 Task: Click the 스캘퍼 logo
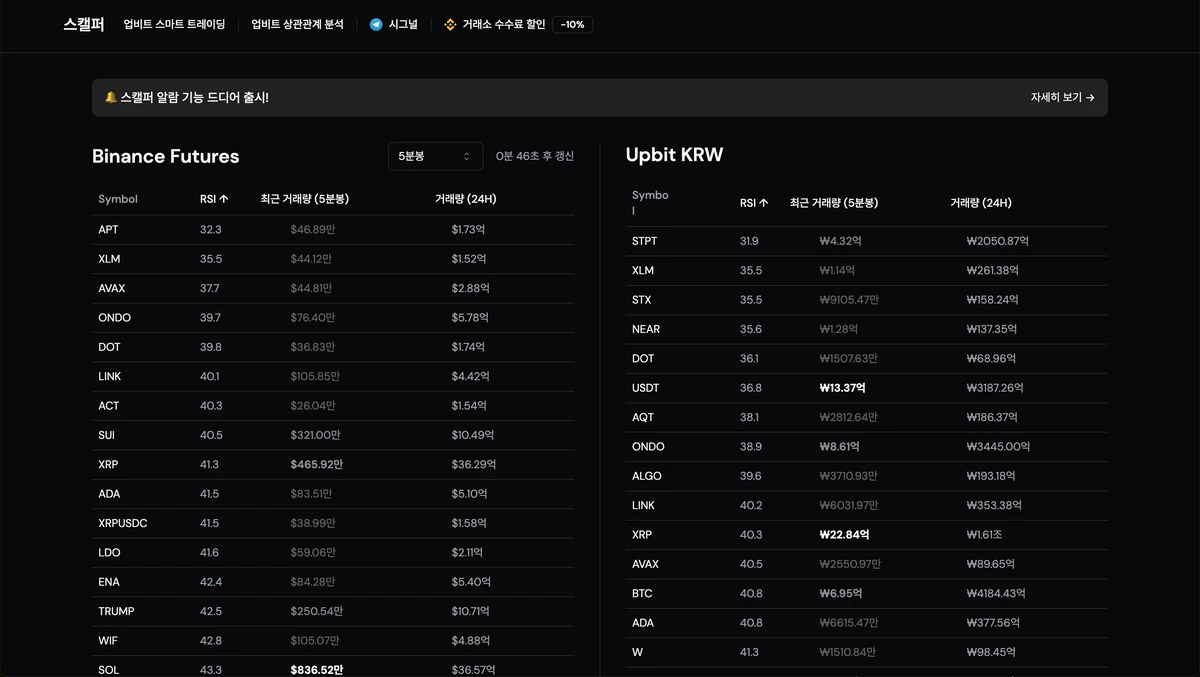click(84, 24)
